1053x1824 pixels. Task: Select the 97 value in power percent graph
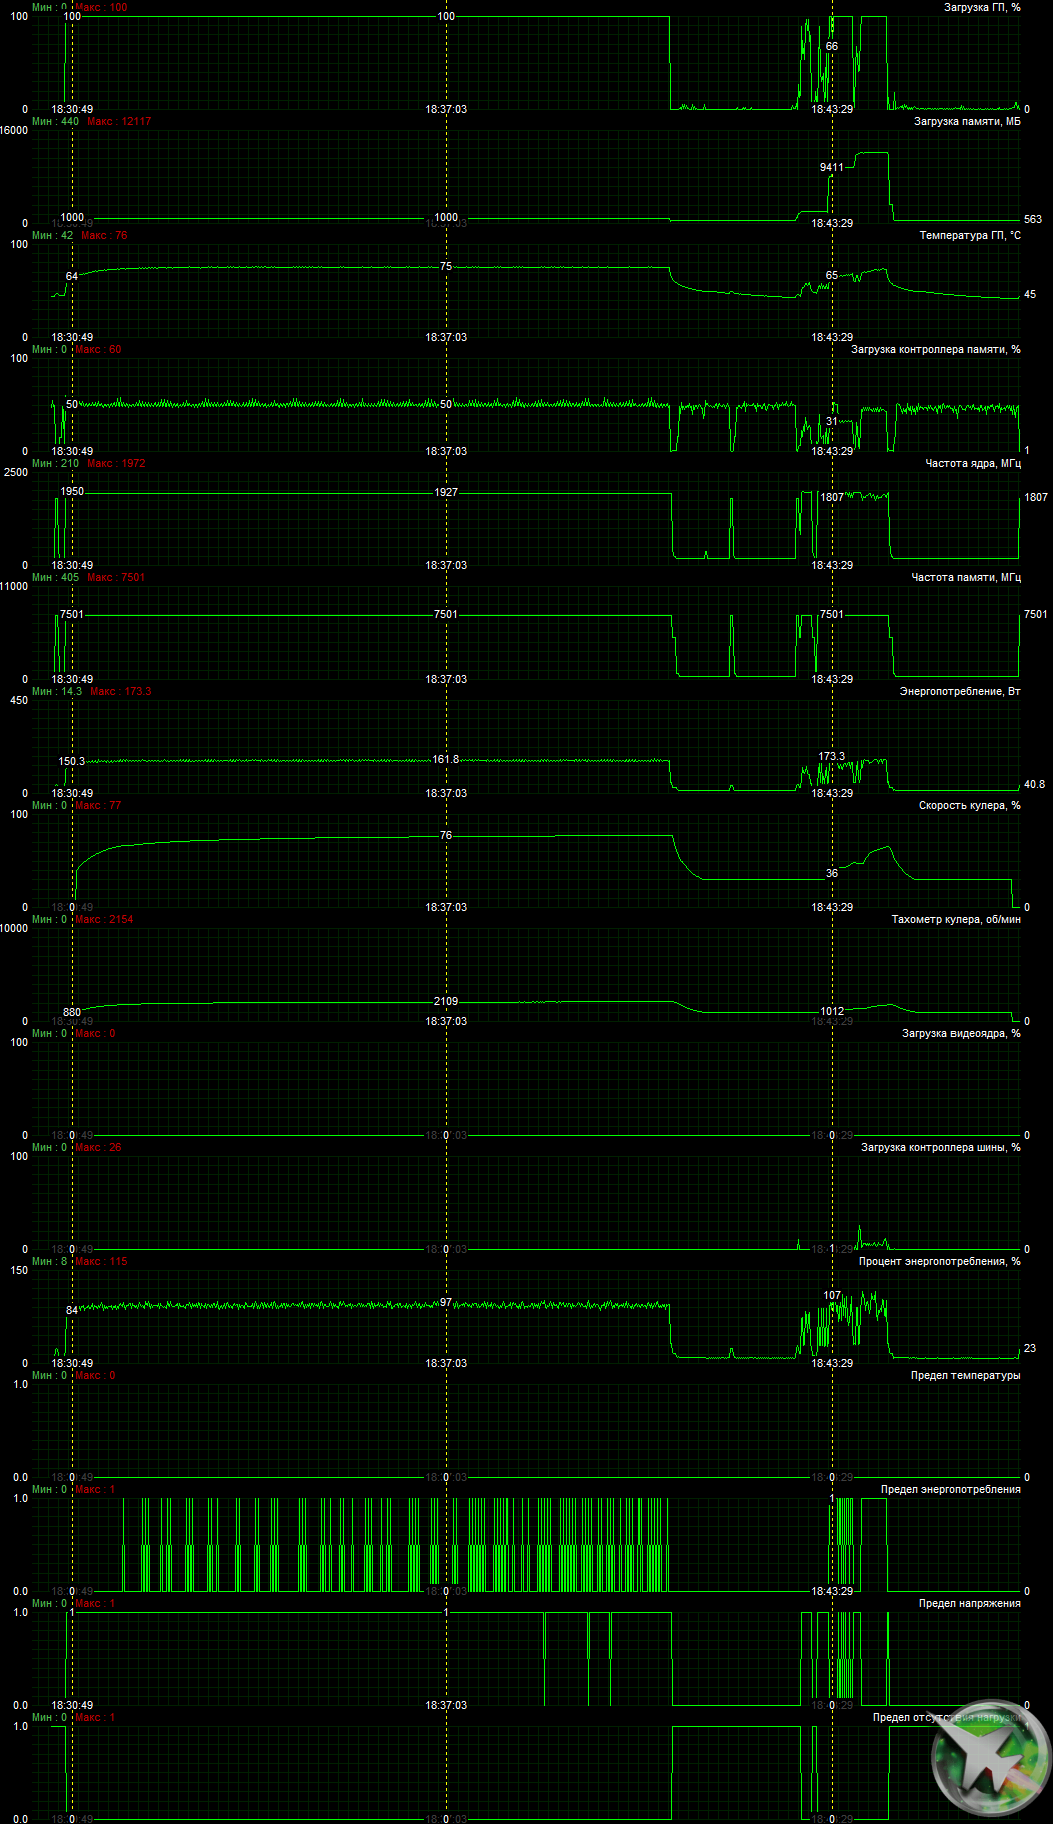446,1302
